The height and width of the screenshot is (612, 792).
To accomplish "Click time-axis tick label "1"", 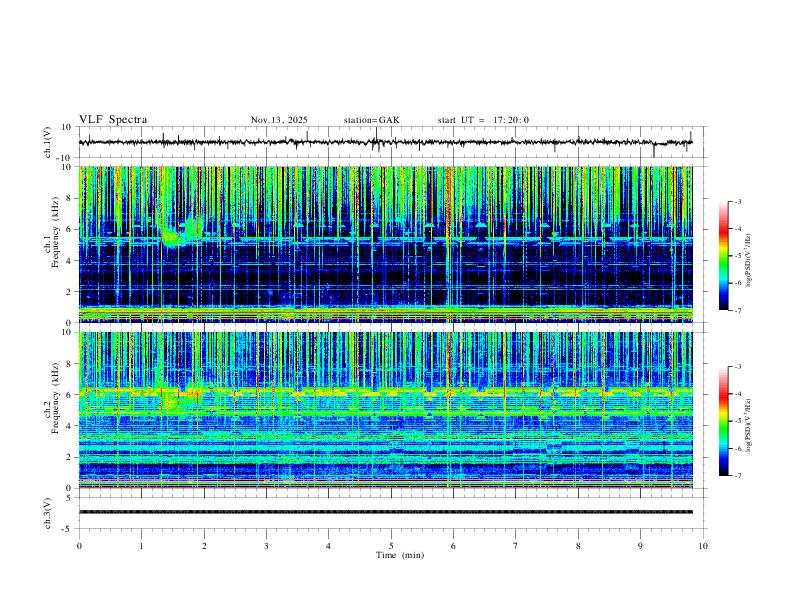I will 141,546.
